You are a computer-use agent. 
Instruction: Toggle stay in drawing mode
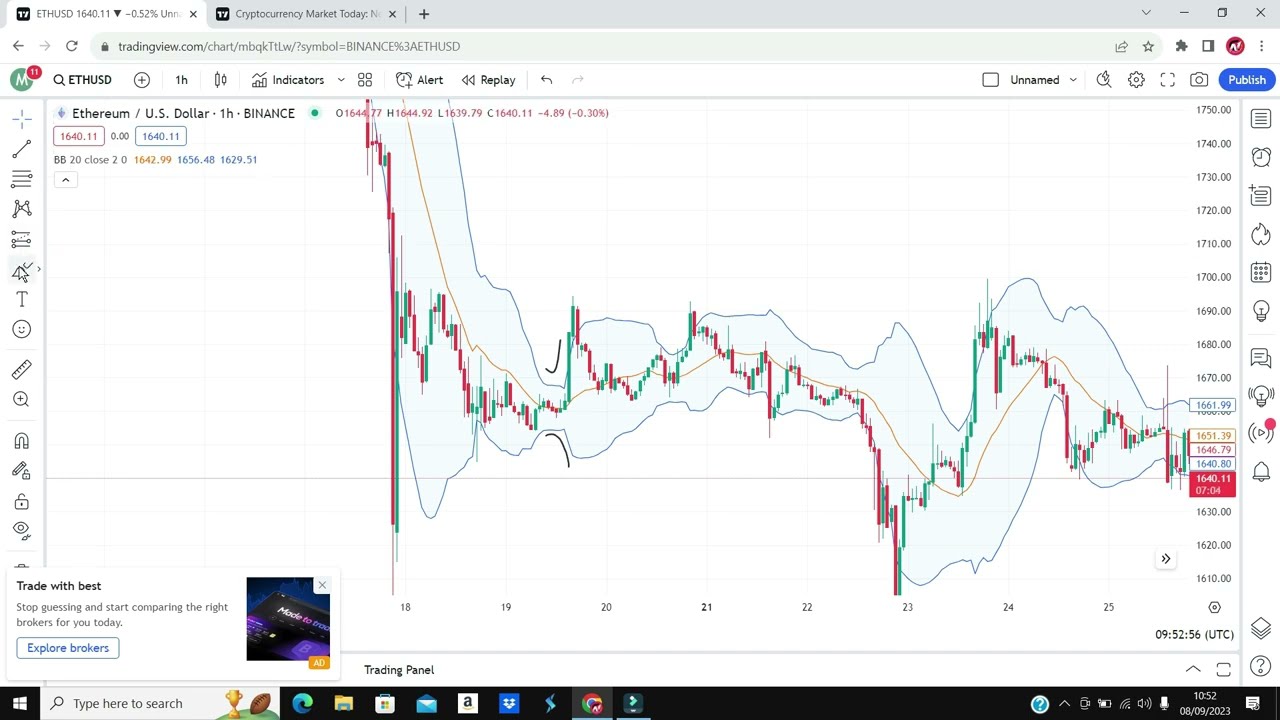click(x=21, y=471)
